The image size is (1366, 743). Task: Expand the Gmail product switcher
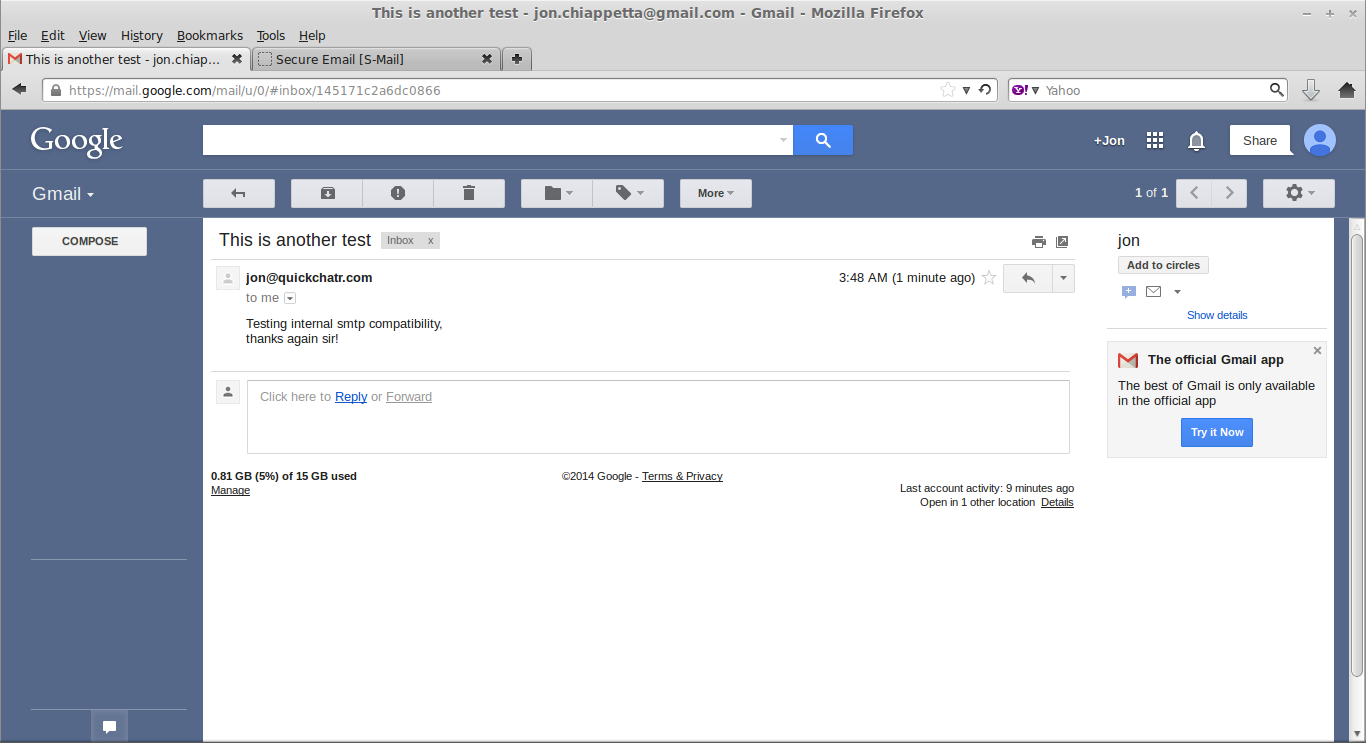coord(63,194)
